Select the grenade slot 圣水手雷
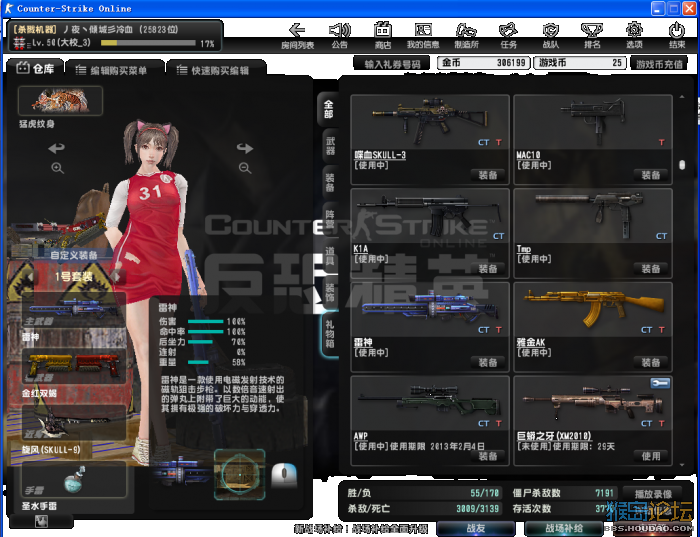The height and width of the screenshot is (537, 700). click(x=74, y=479)
